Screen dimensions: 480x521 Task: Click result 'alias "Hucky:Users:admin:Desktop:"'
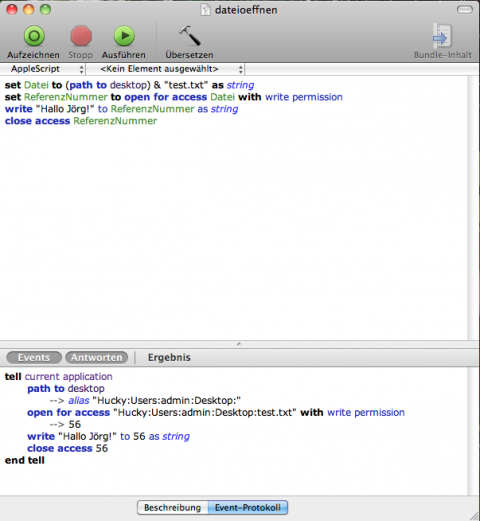pos(155,400)
